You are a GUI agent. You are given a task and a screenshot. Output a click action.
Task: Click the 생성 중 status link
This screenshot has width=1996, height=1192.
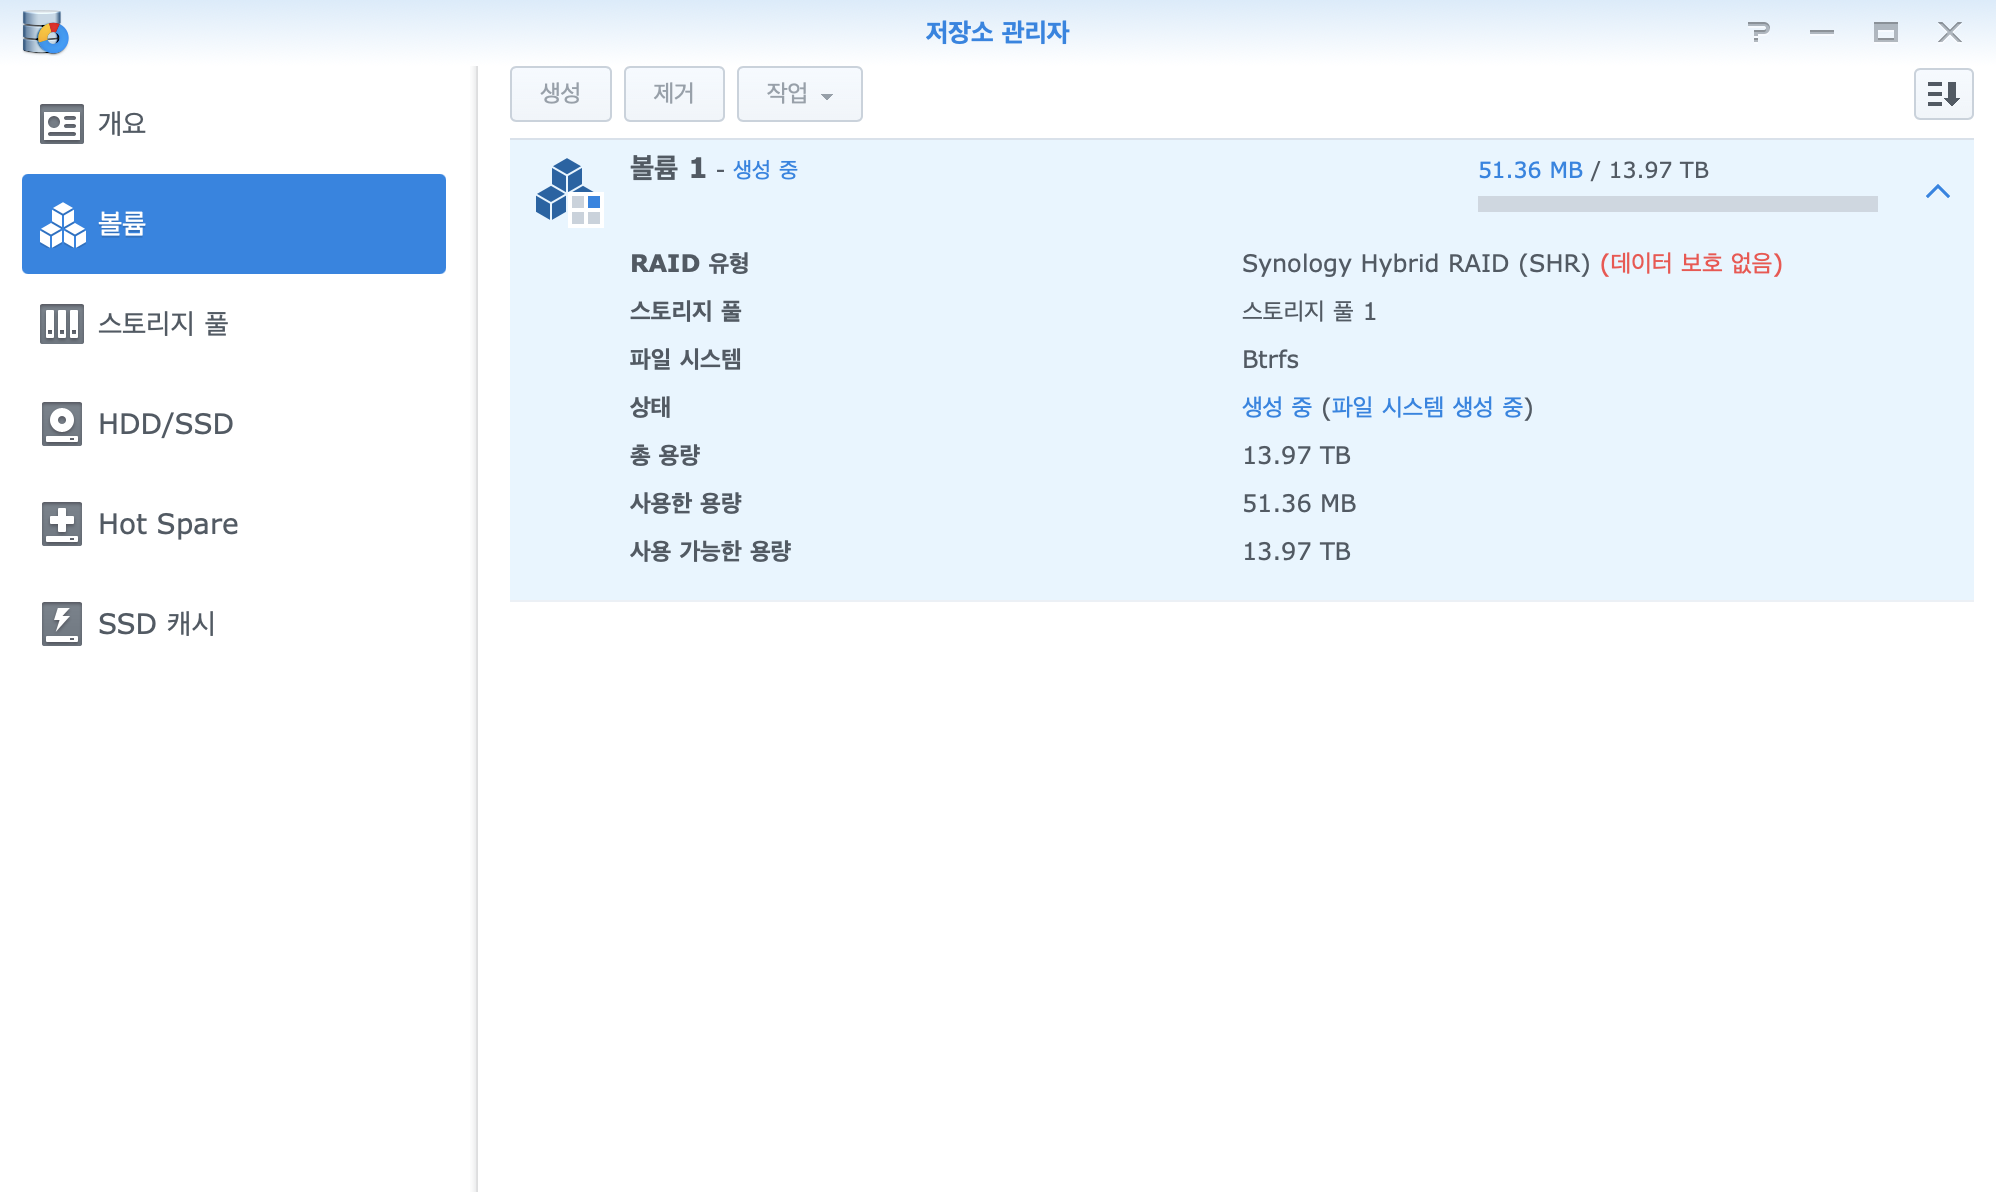[x=1277, y=407]
